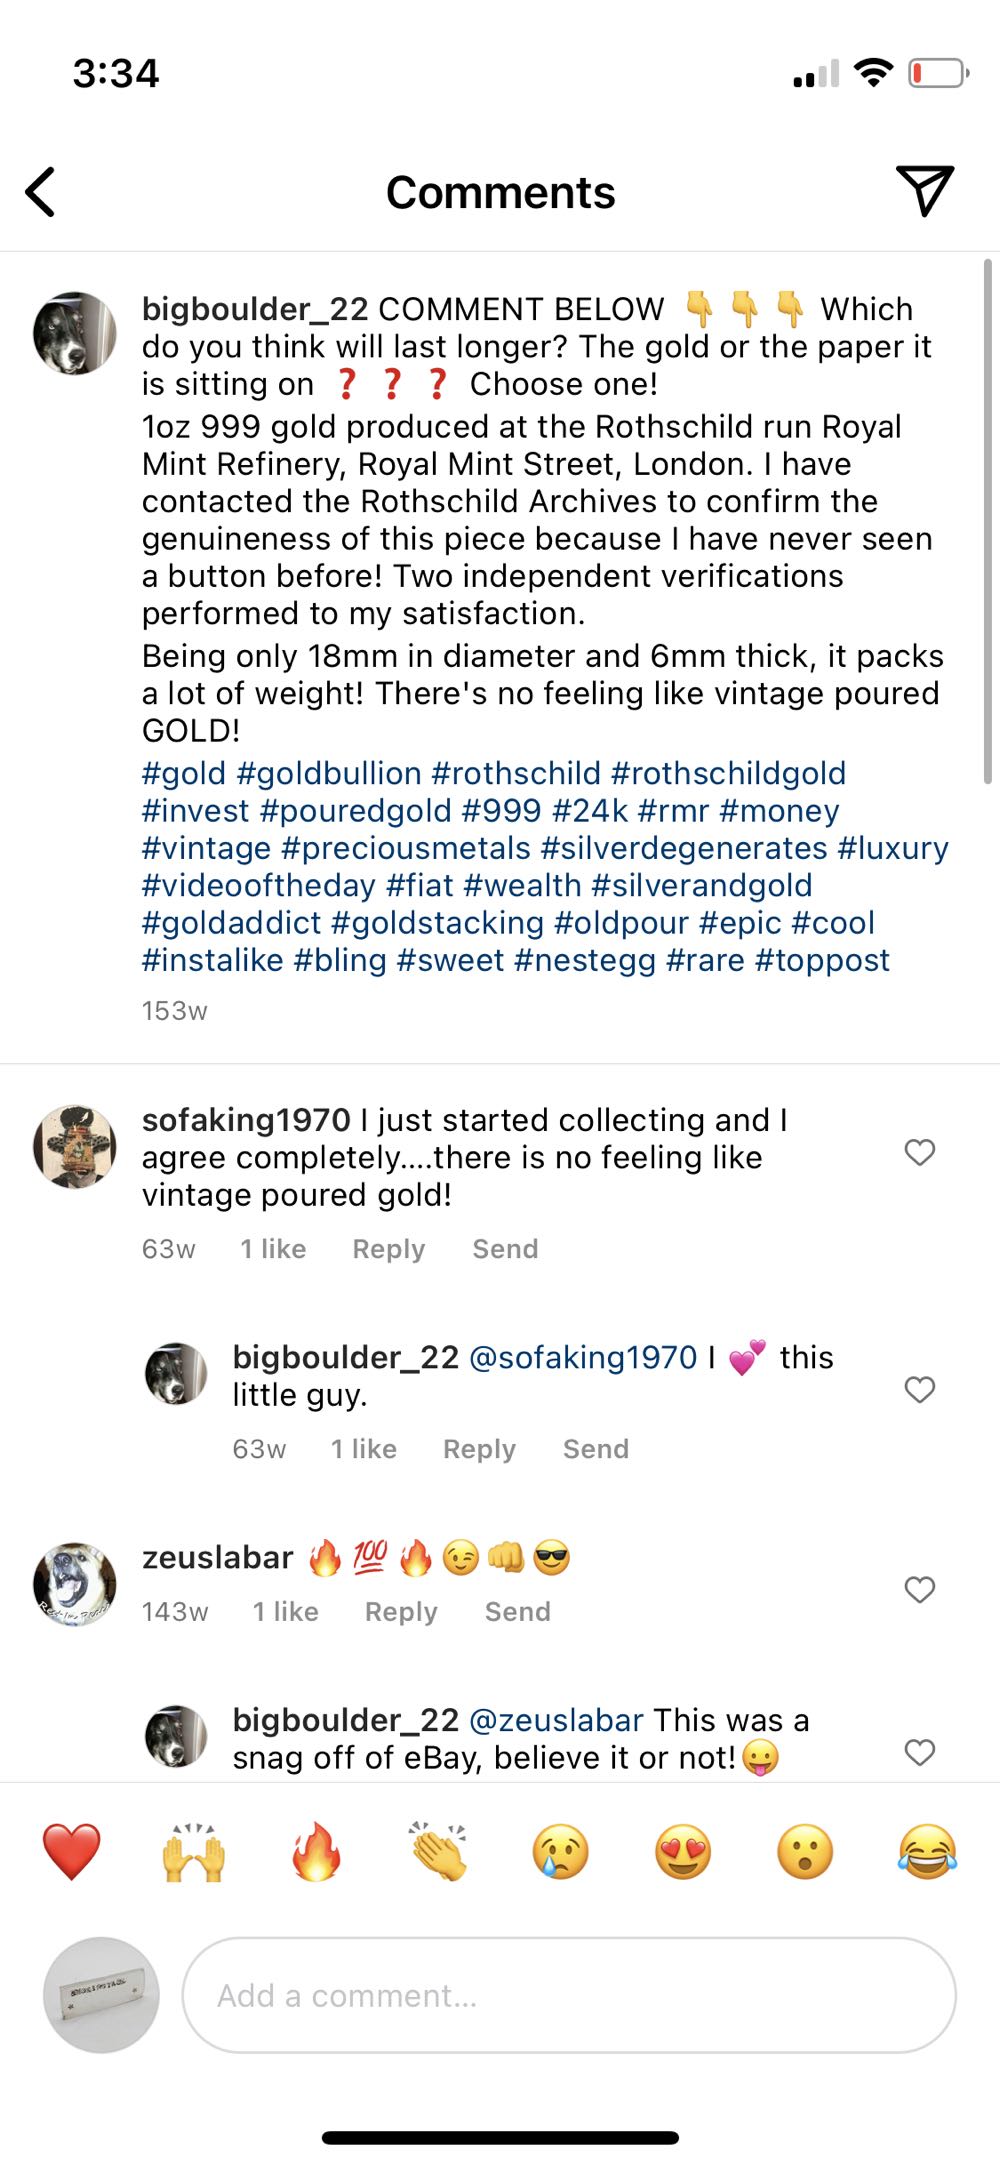Tap the back arrow icon
The width and height of the screenshot is (1000, 2166).
(x=40, y=192)
